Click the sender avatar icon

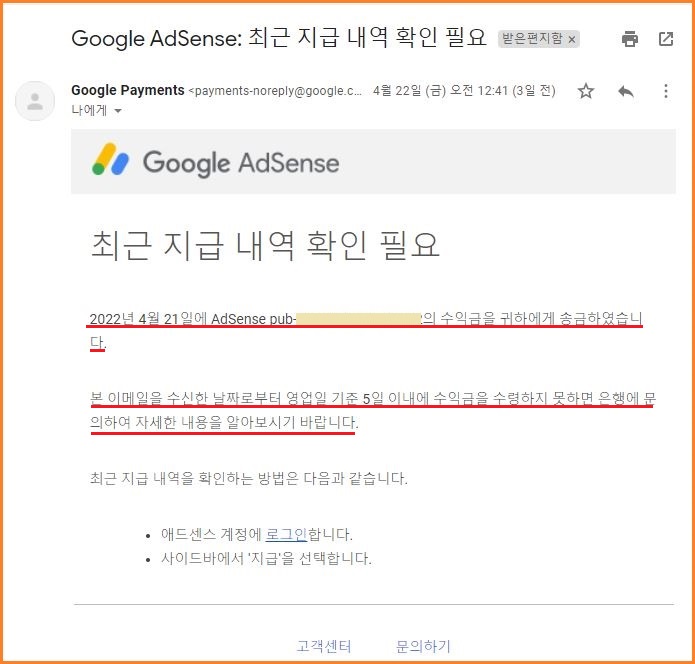(35, 101)
